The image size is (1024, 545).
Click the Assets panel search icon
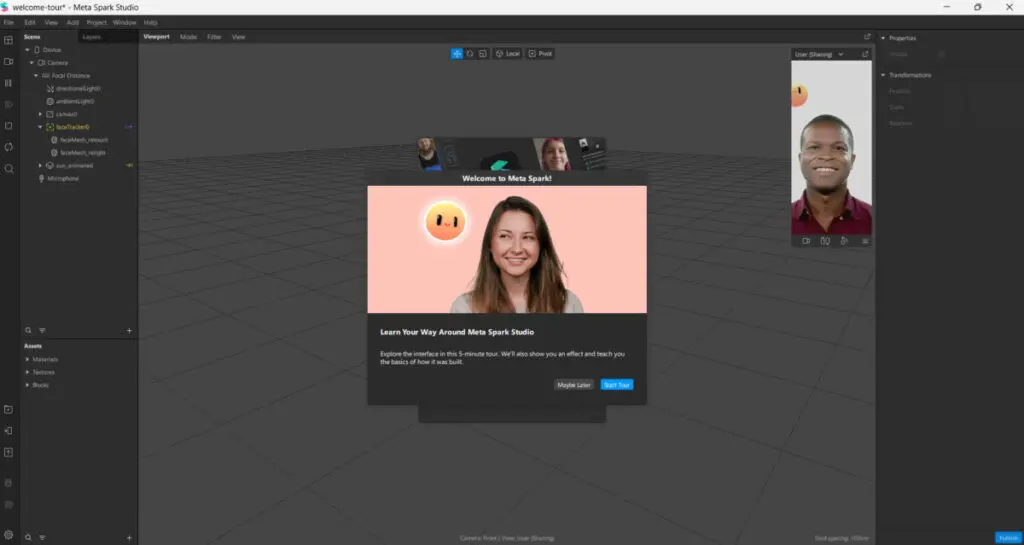pyautogui.click(x=28, y=538)
